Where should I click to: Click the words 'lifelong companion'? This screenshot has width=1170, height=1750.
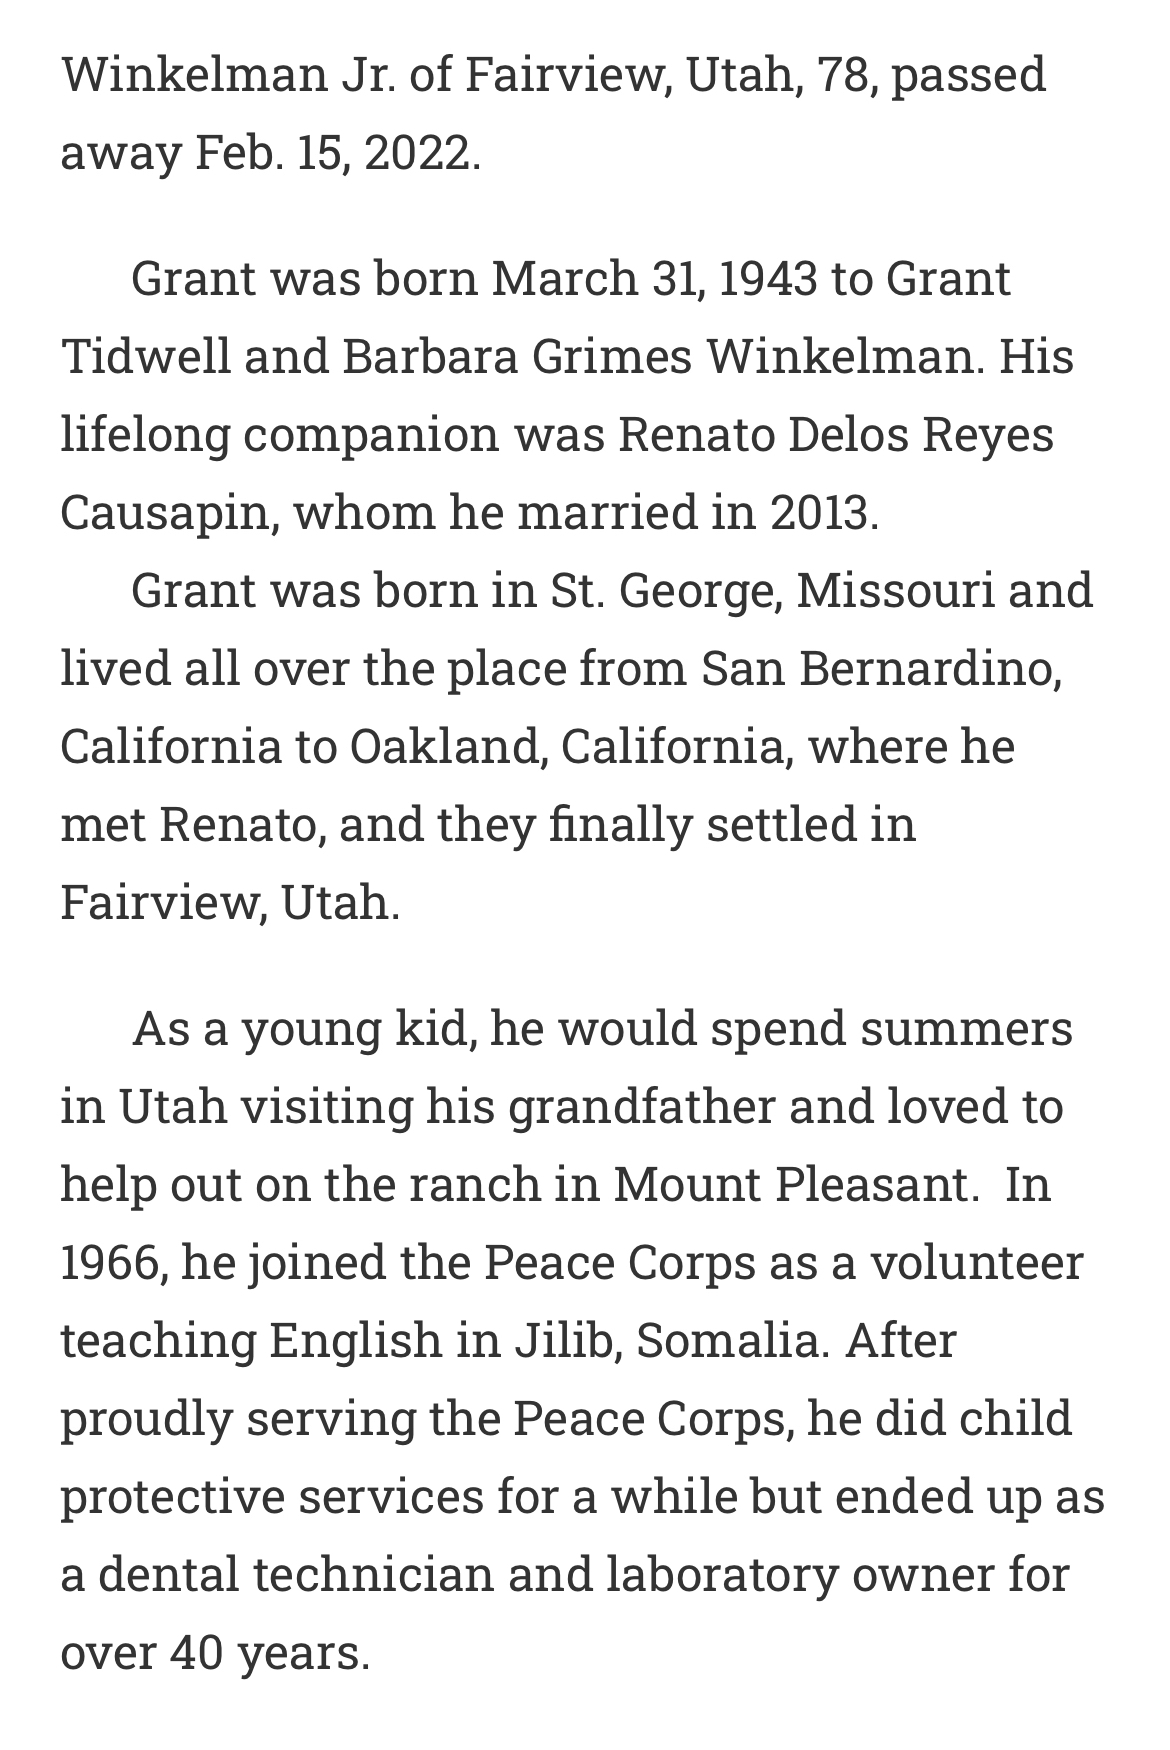[x=279, y=435]
